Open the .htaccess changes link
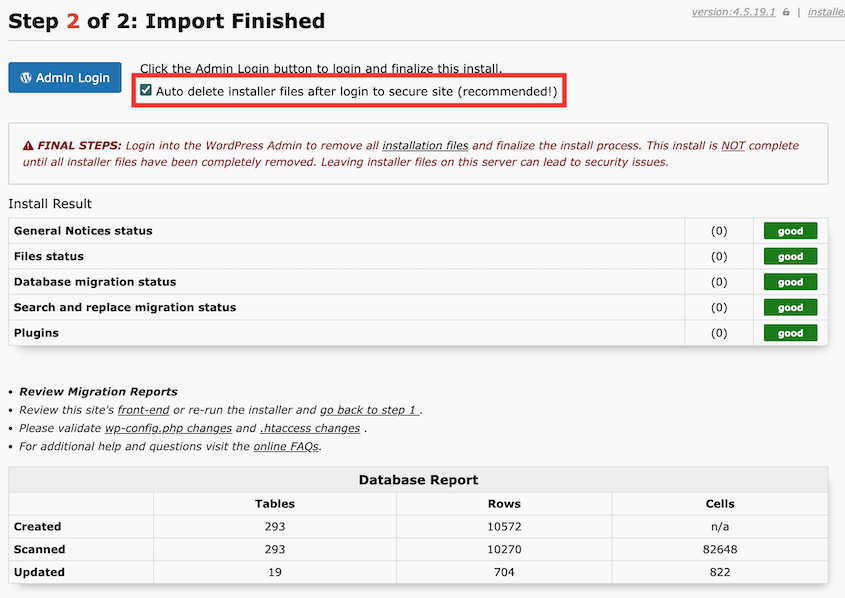Screen dimensions: 845x598 (310, 427)
